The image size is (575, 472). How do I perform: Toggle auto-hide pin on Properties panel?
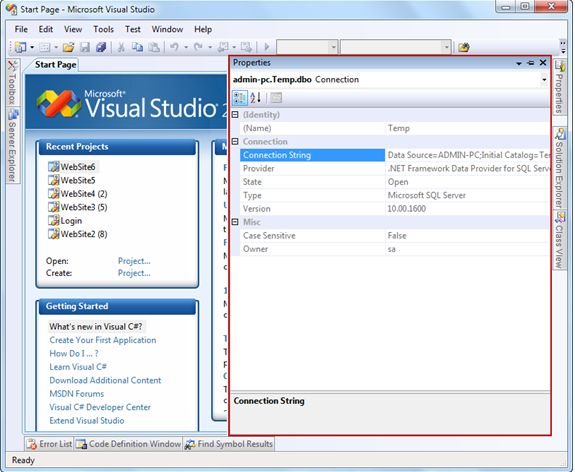531,63
